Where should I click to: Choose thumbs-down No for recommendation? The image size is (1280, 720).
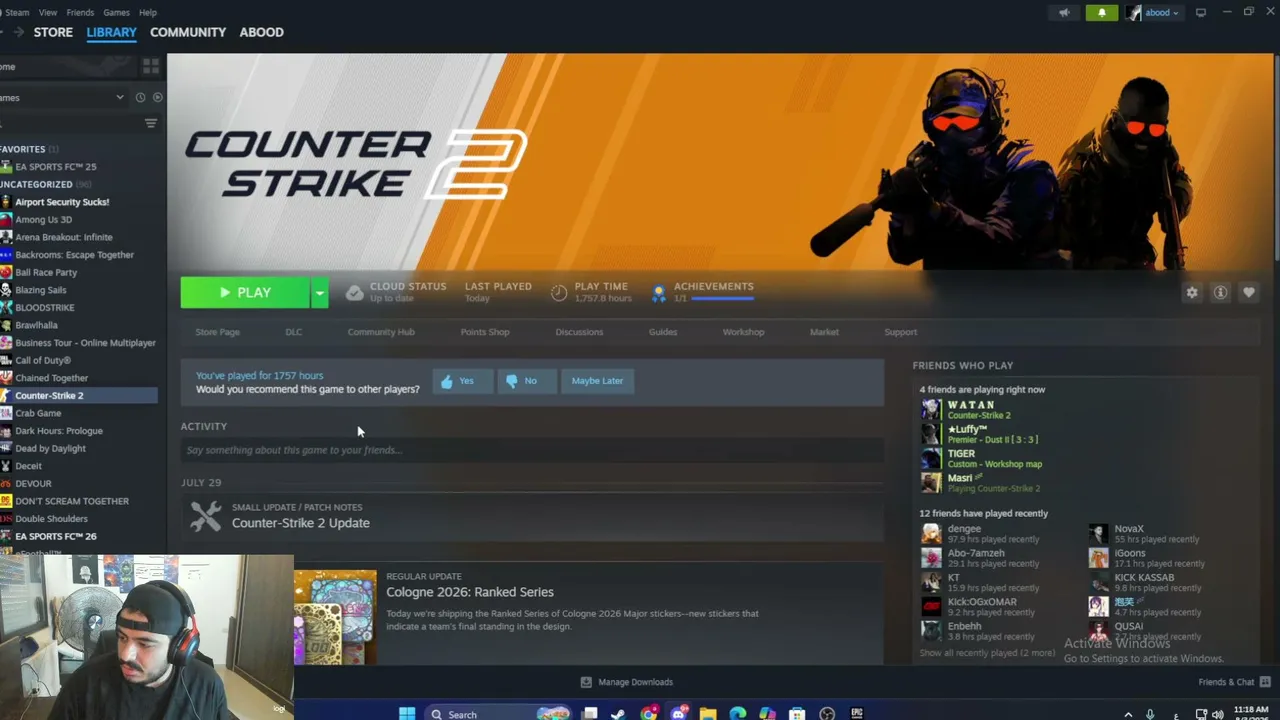526,381
